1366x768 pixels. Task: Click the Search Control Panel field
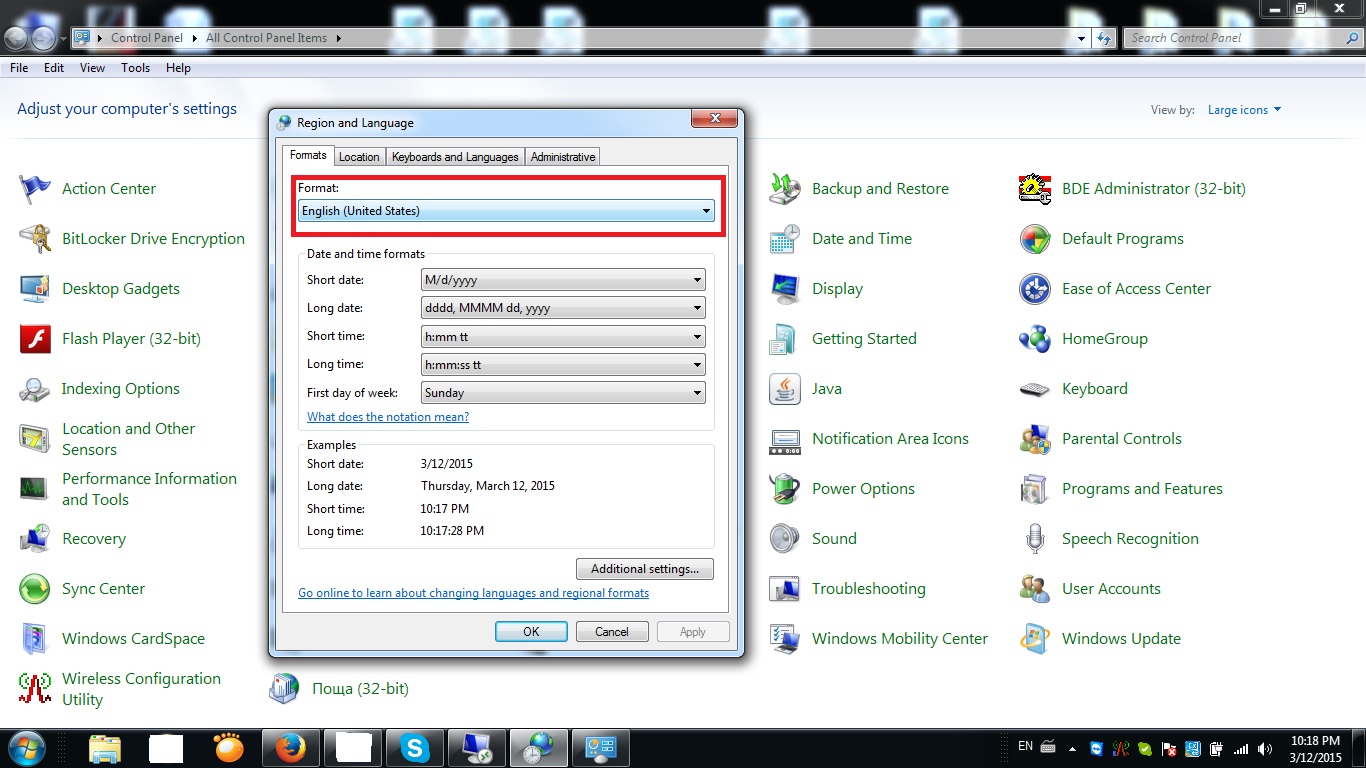(x=1234, y=38)
